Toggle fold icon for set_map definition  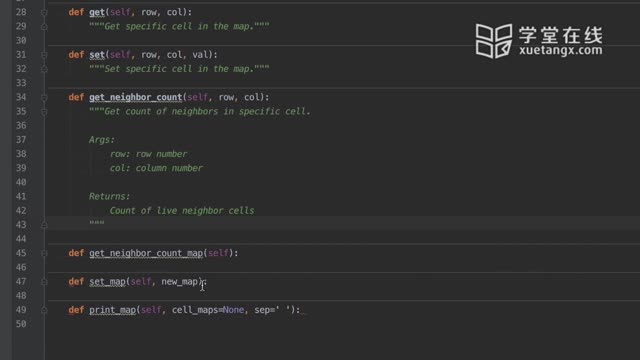(x=44, y=282)
